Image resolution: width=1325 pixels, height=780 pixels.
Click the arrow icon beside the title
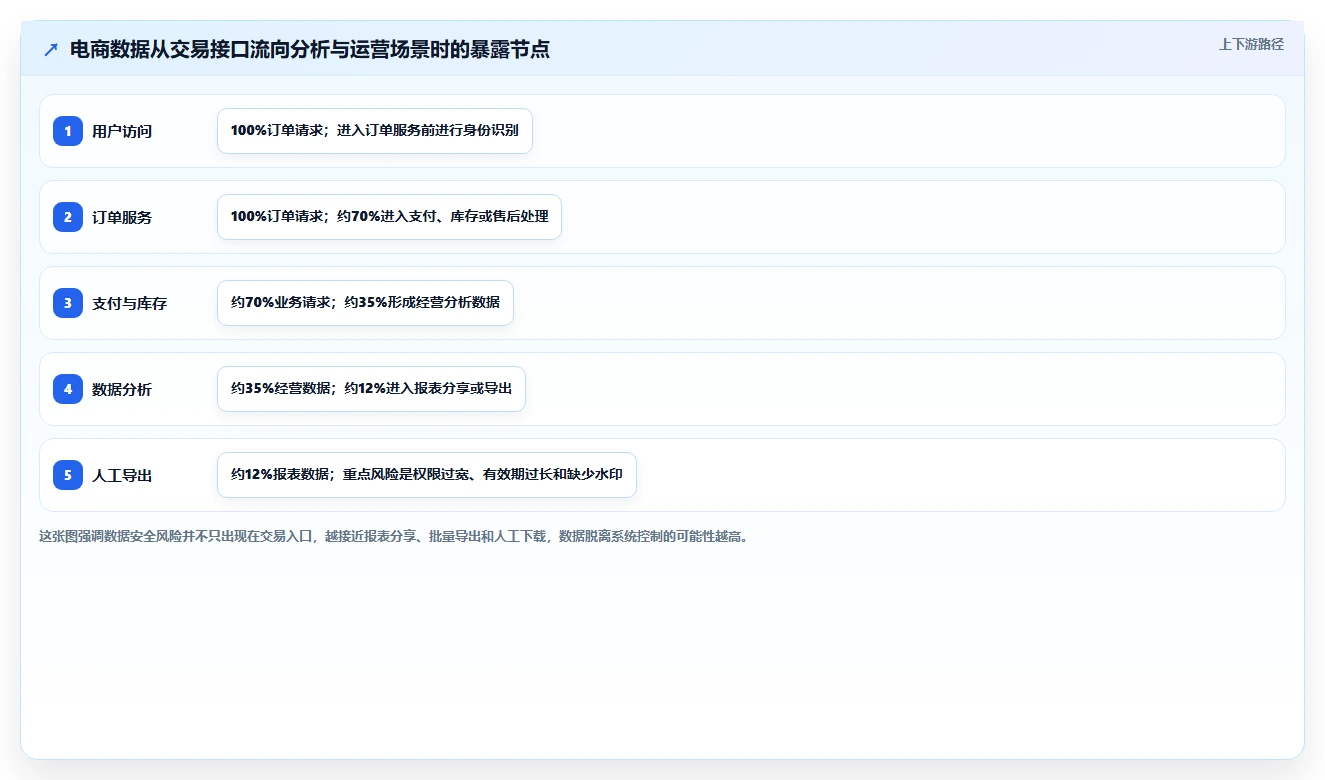point(51,49)
